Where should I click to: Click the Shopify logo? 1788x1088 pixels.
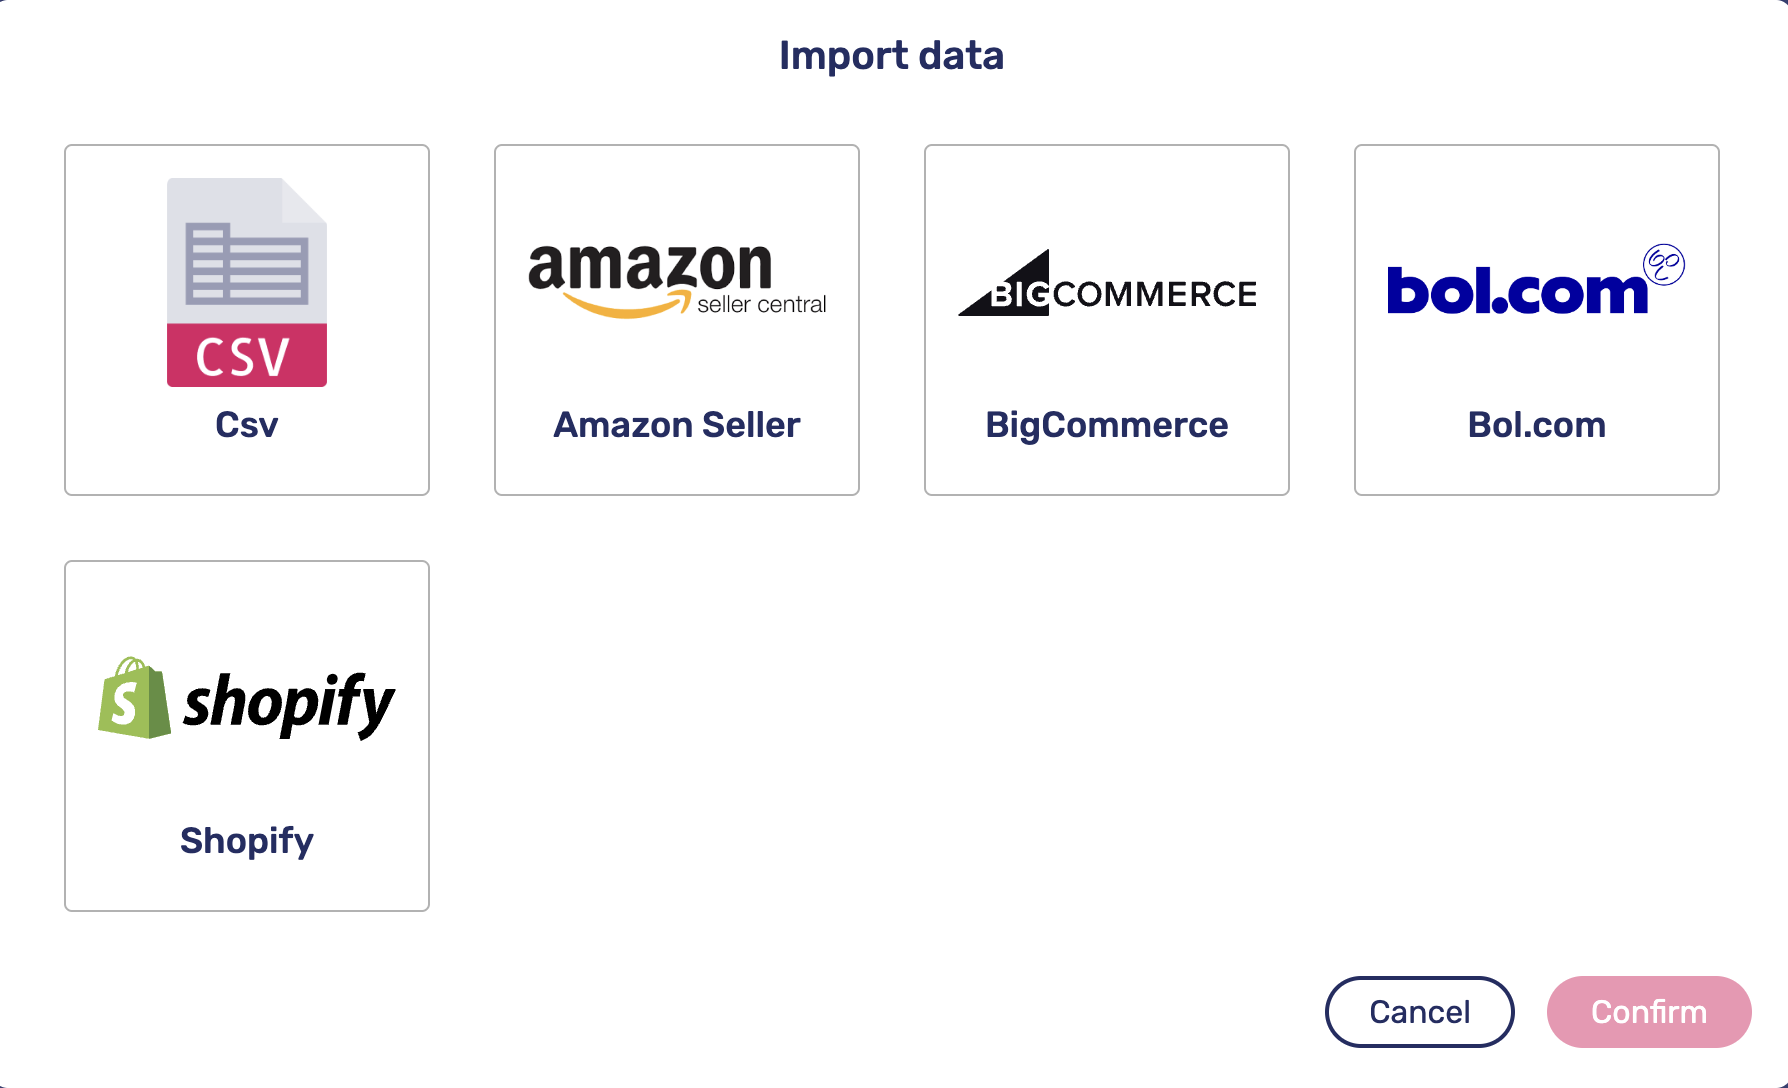pyautogui.click(x=247, y=699)
